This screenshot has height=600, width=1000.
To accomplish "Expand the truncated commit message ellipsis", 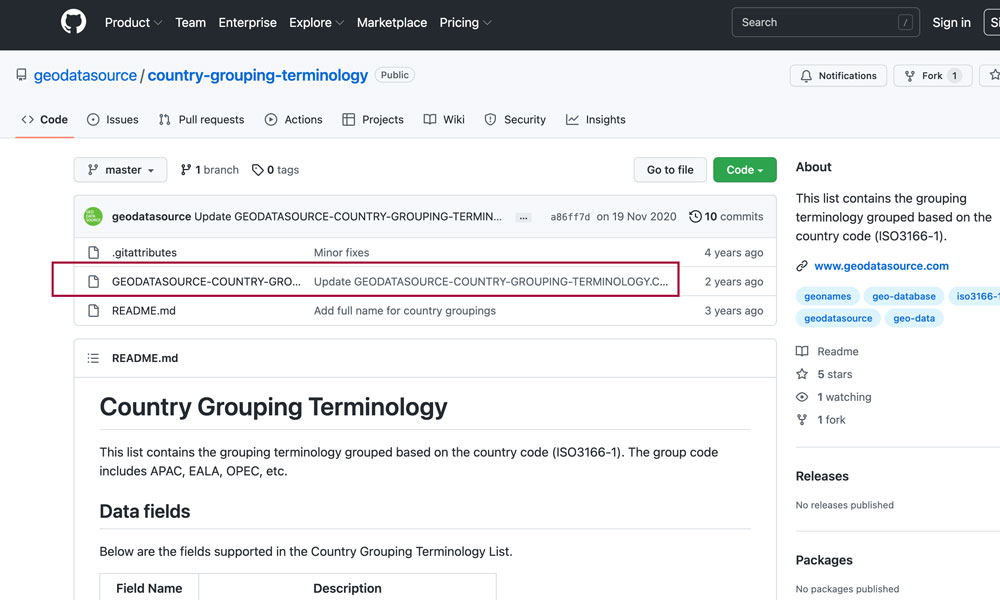I will point(523,217).
